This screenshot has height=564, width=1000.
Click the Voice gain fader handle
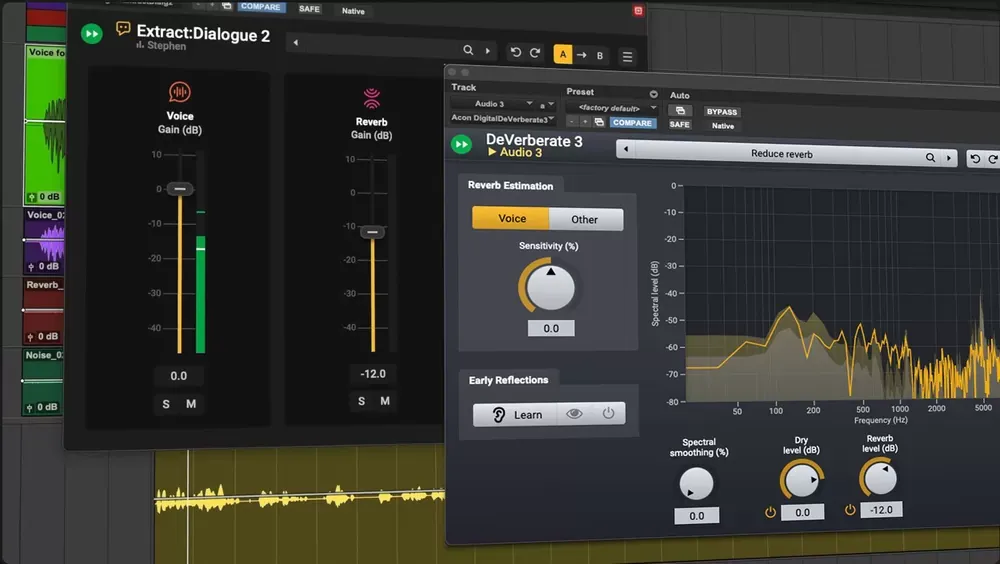(x=180, y=189)
